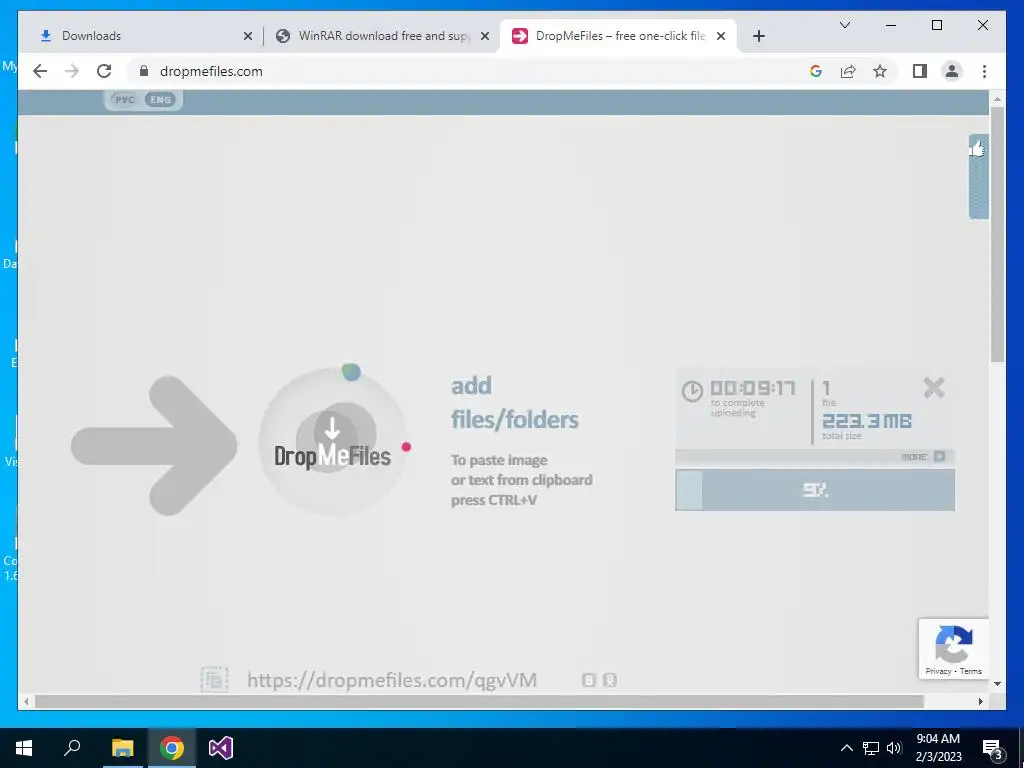Screen dimensions: 1024x768
Task: Go back to the previous page
Action: point(40,71)
